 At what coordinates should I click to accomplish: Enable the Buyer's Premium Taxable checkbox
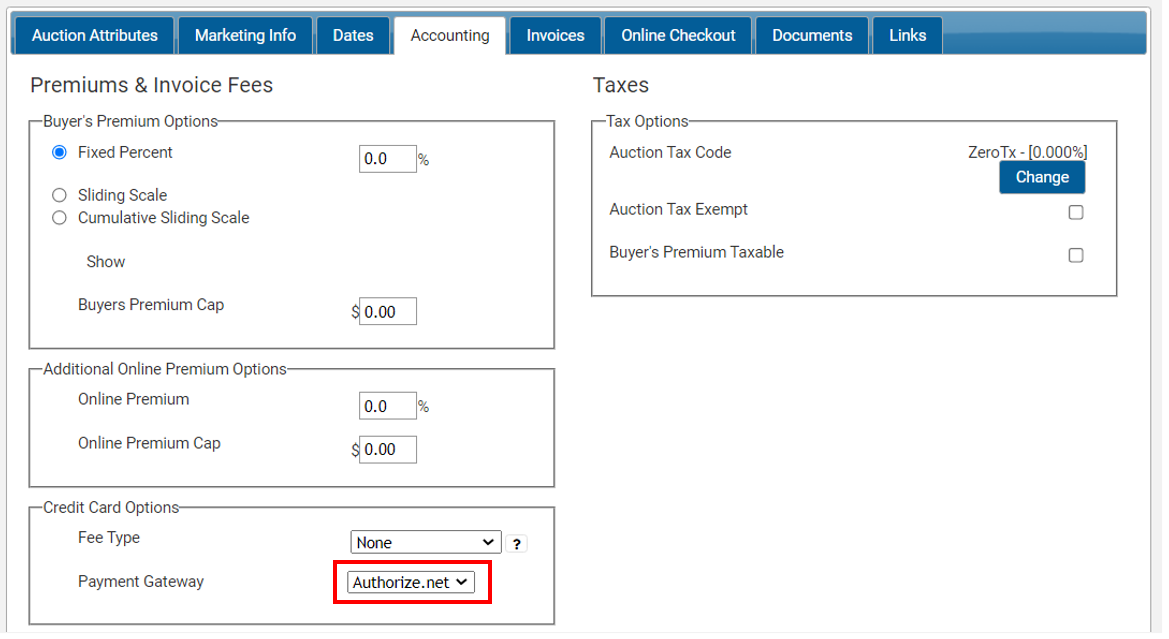1076,255
